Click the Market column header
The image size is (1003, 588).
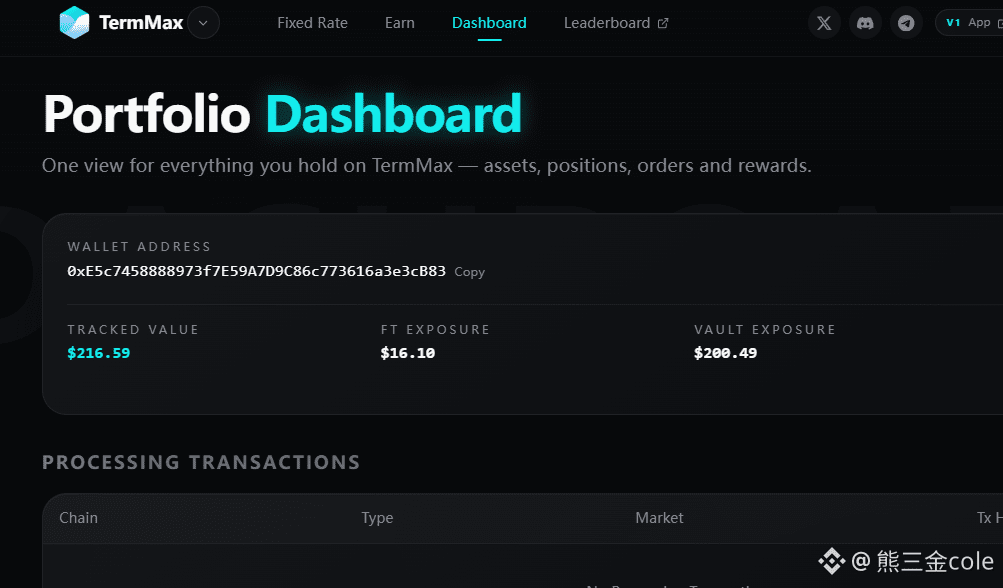659,518
